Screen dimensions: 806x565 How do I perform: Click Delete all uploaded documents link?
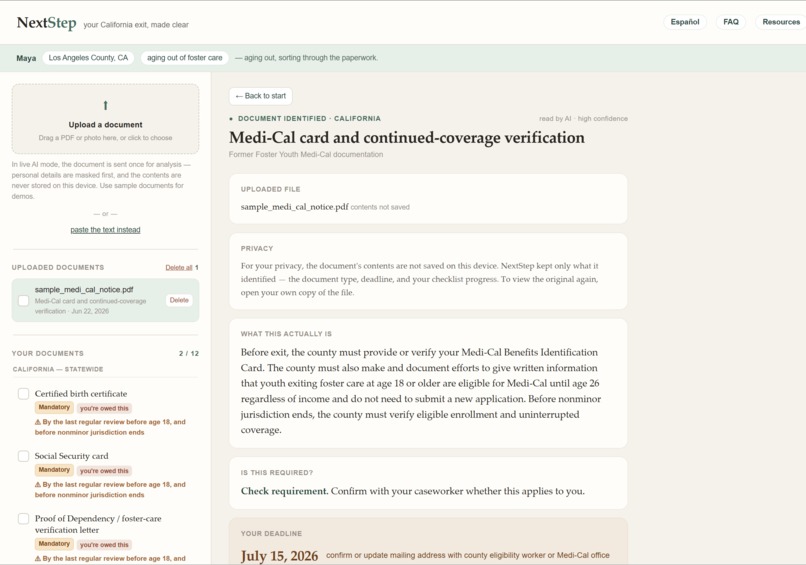pyautogui.click(x=179, y=268)
